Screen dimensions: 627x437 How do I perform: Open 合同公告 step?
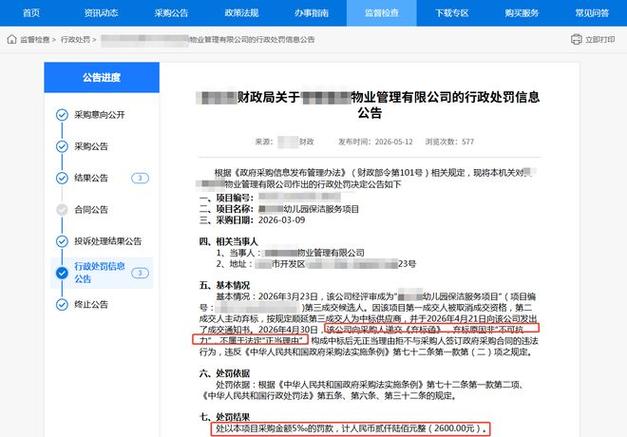(x=91, y=210)
